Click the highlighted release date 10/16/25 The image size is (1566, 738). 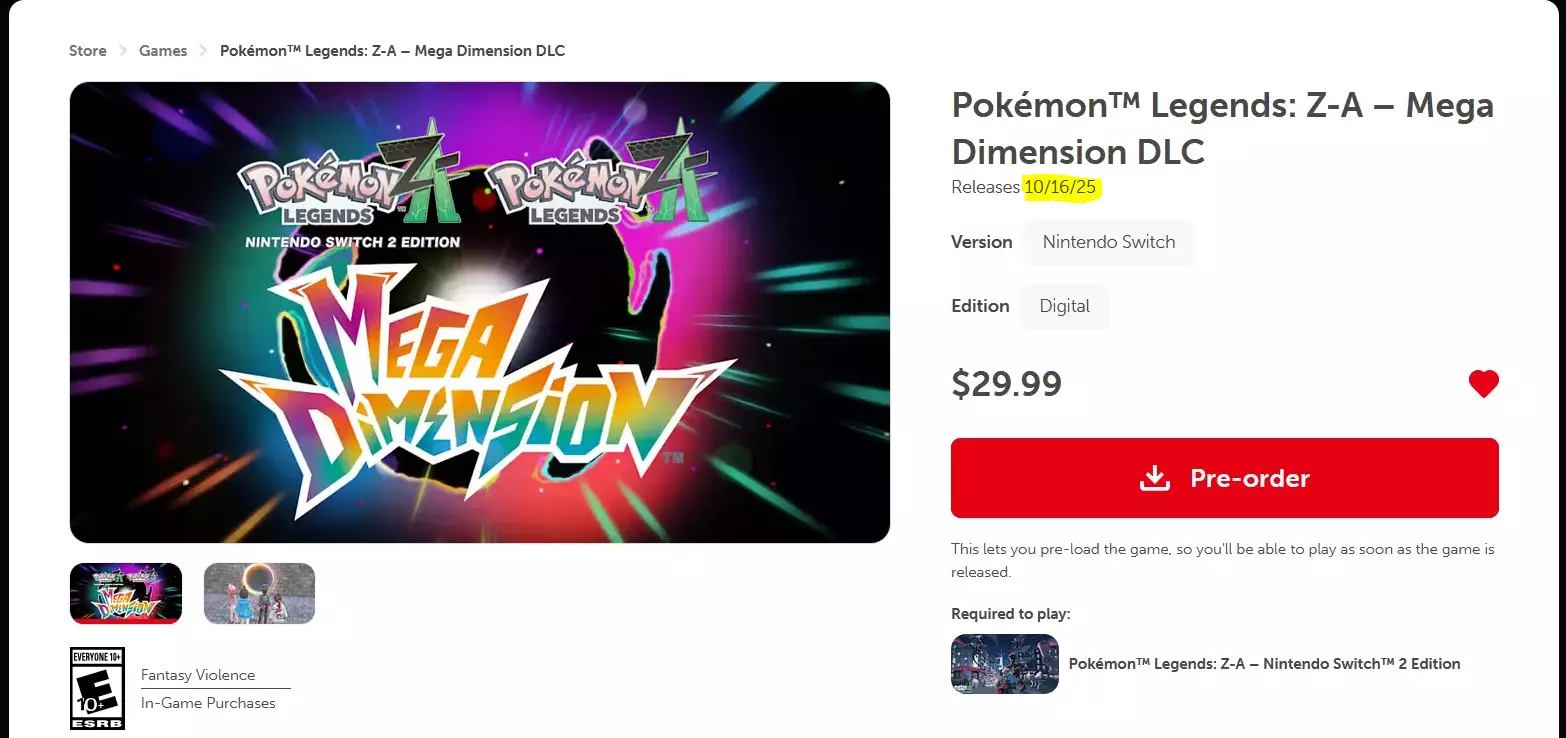tap(1062, 187)
